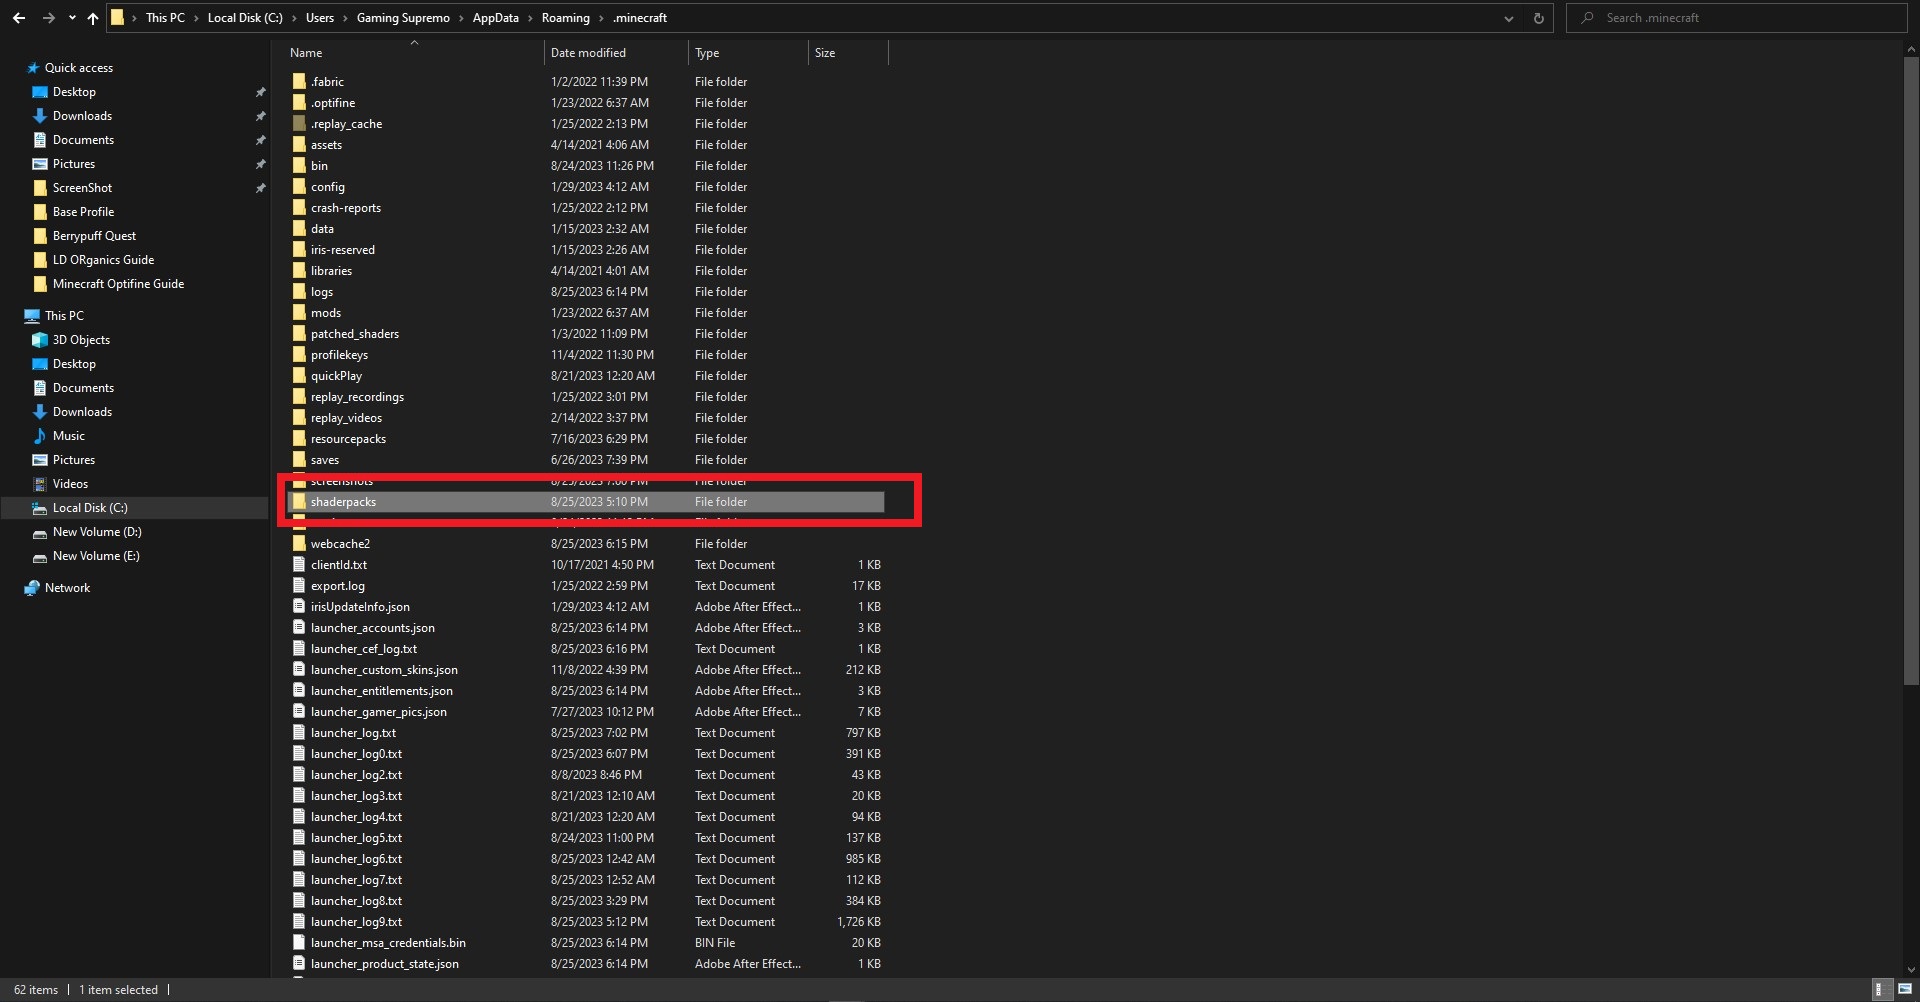Unpin Desktop using its pin icon
Image resolution: width=1920 pixels, height=1002 pixels.
click(260, 91)
